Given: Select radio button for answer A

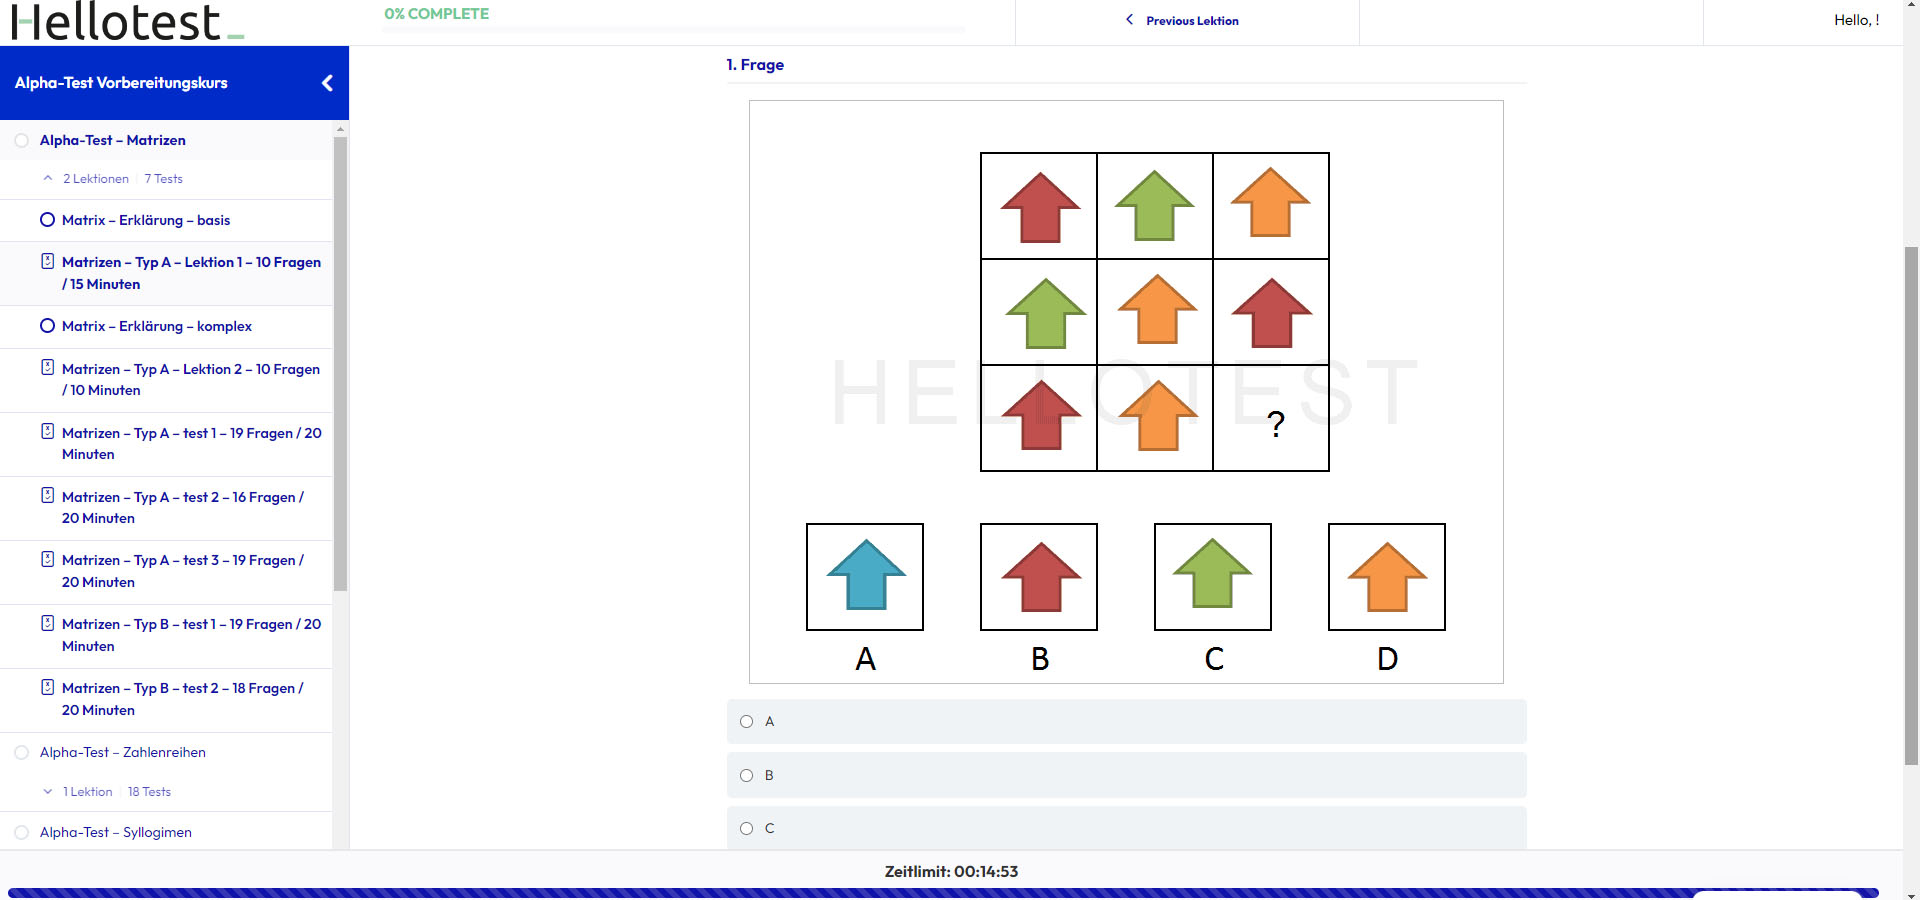Looking at the screenshot, I should pos(746,722).
